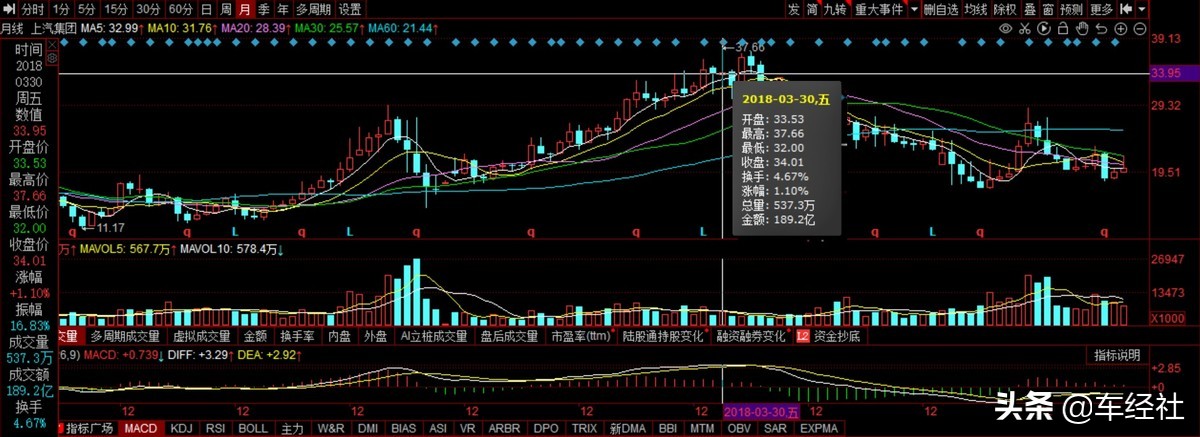Viewport: 1200px width, 437px height.
Task: Select 外盘 tab
Action: (376, 337)
